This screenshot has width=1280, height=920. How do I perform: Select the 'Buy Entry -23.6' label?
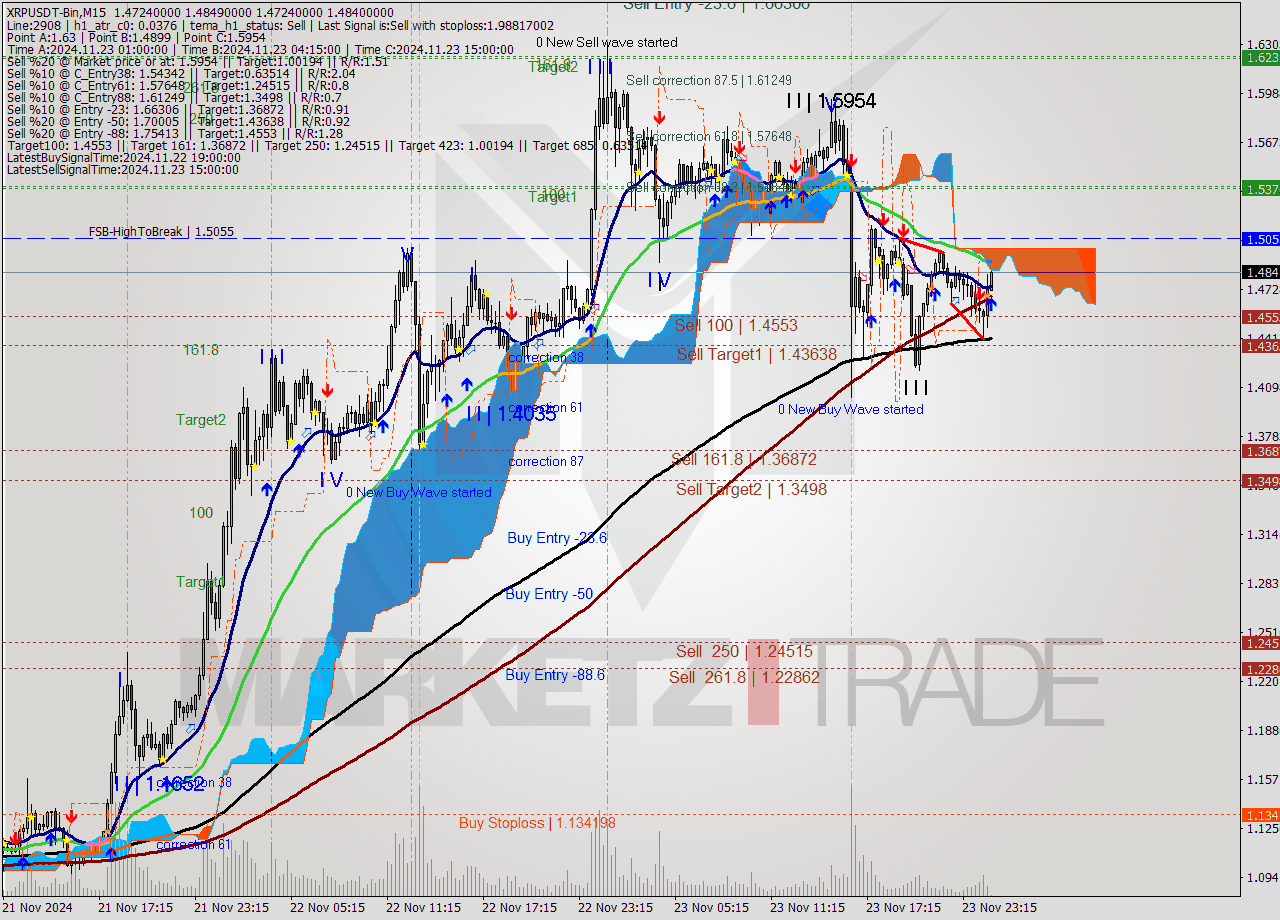(x=557, y=537)
